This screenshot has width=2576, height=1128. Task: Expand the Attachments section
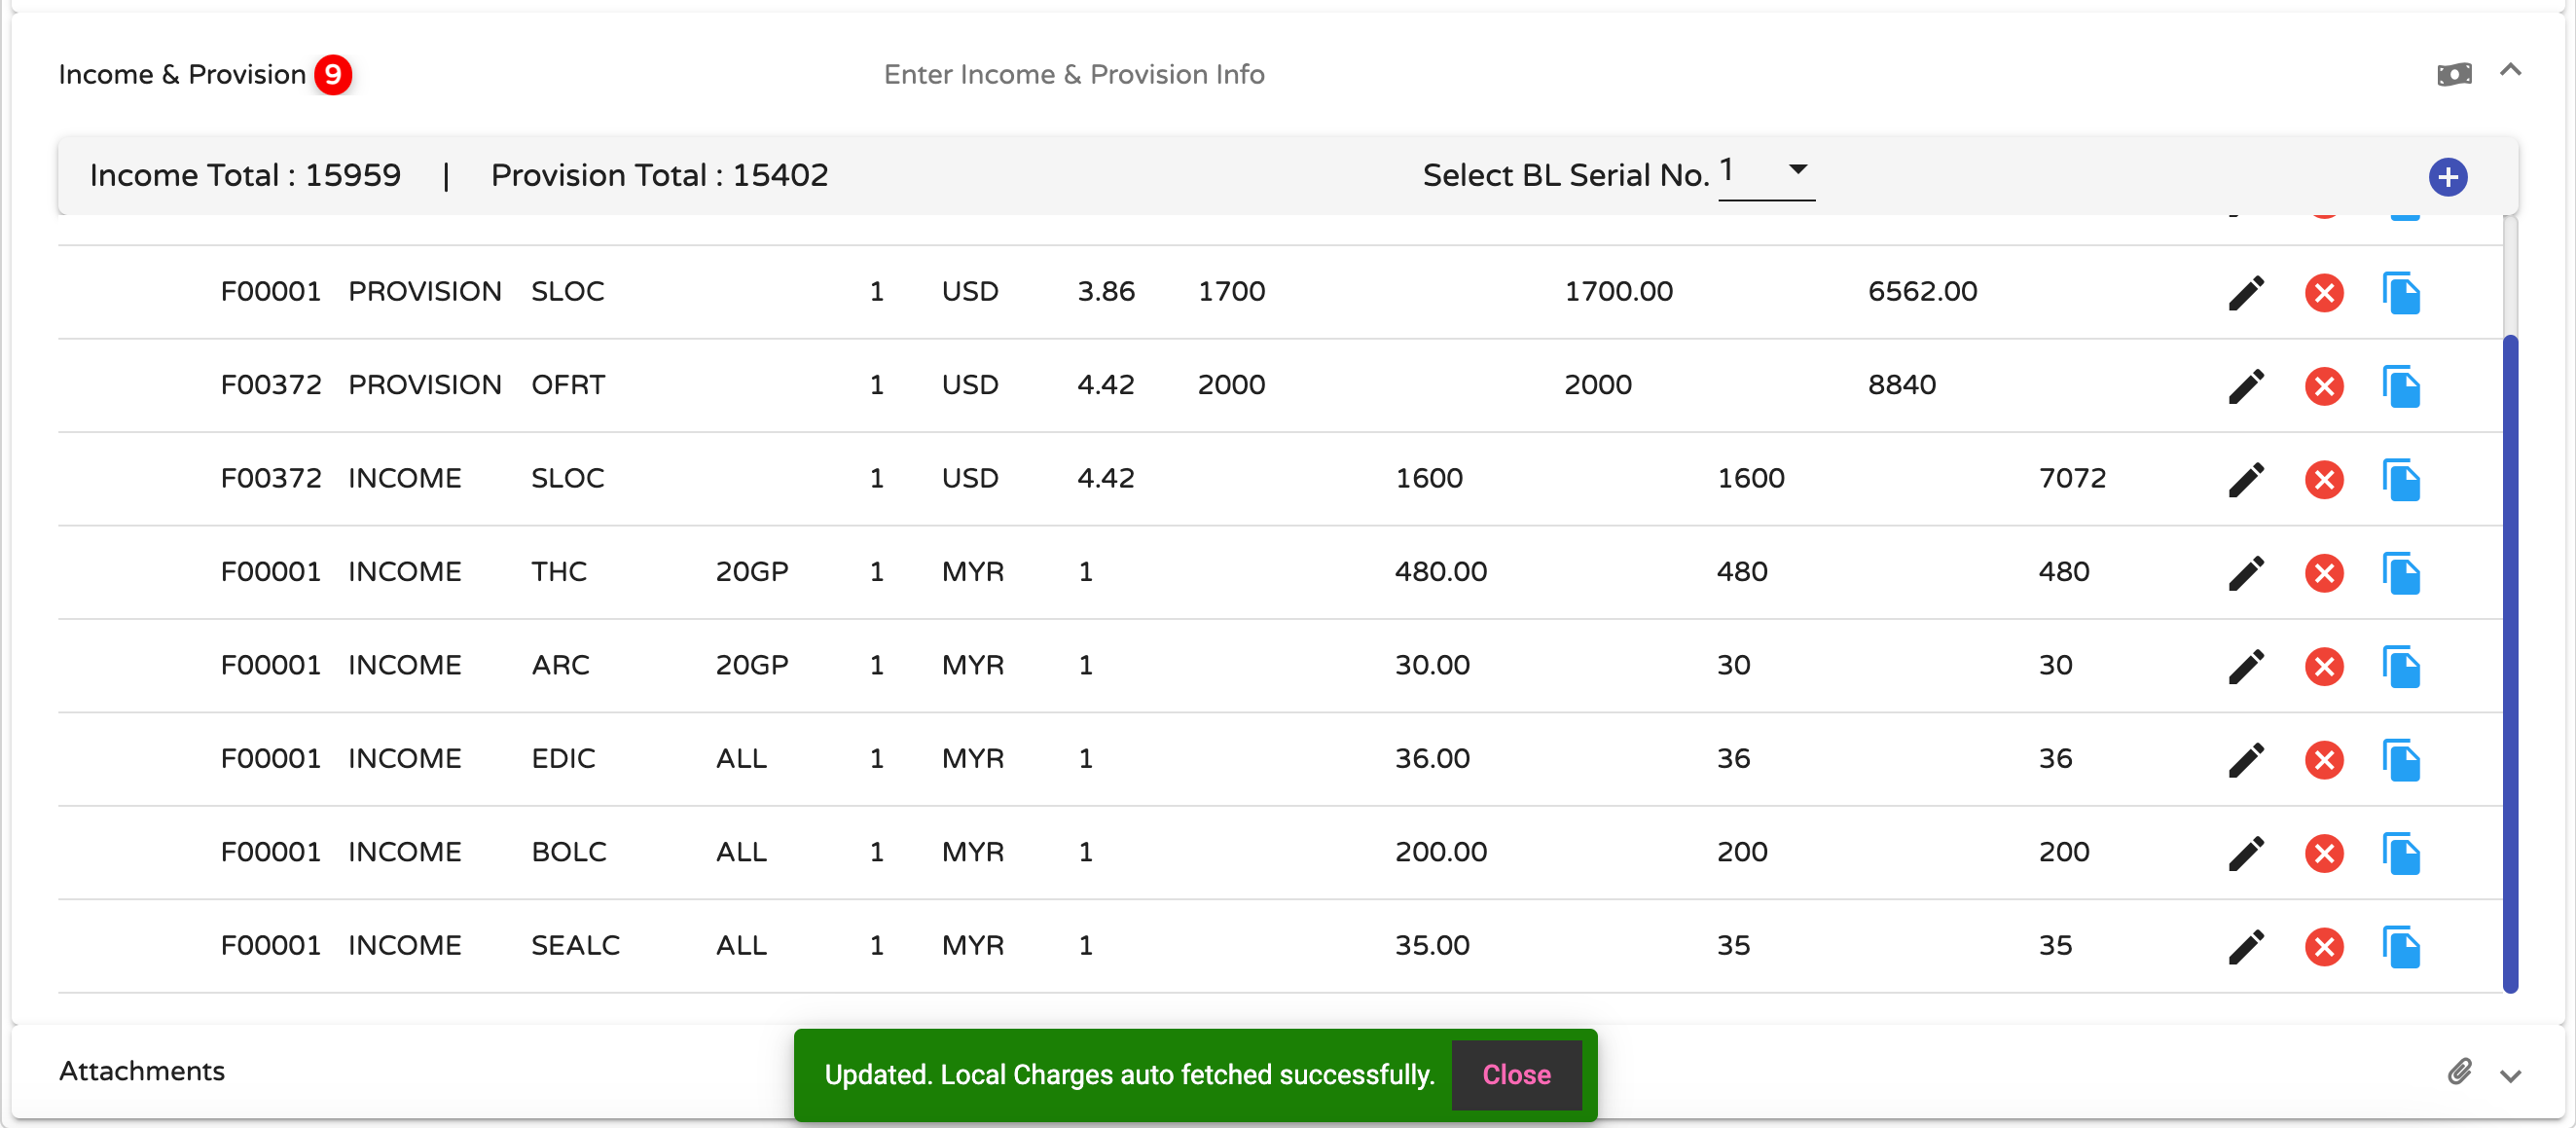pos(2510,1076)
